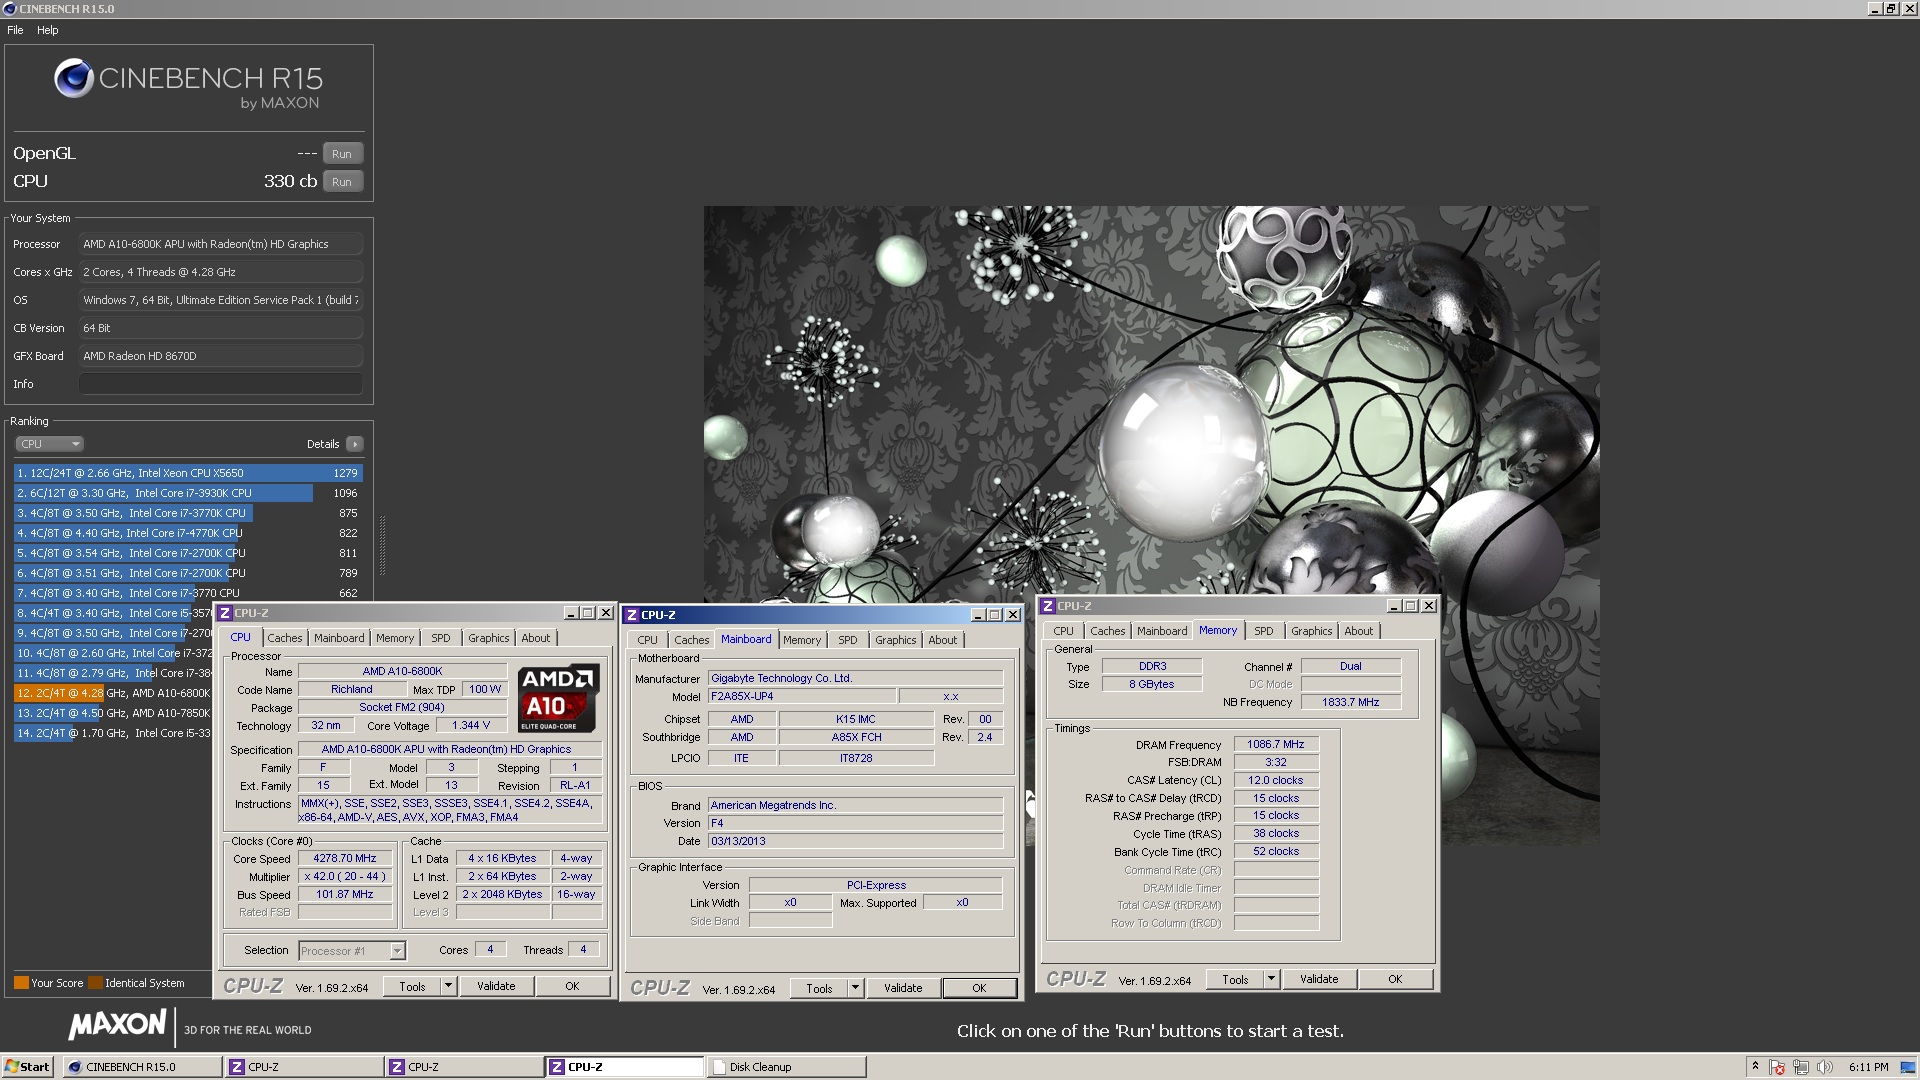Switch to Mainboard tab in left CPU-Z window

(339, 638)
